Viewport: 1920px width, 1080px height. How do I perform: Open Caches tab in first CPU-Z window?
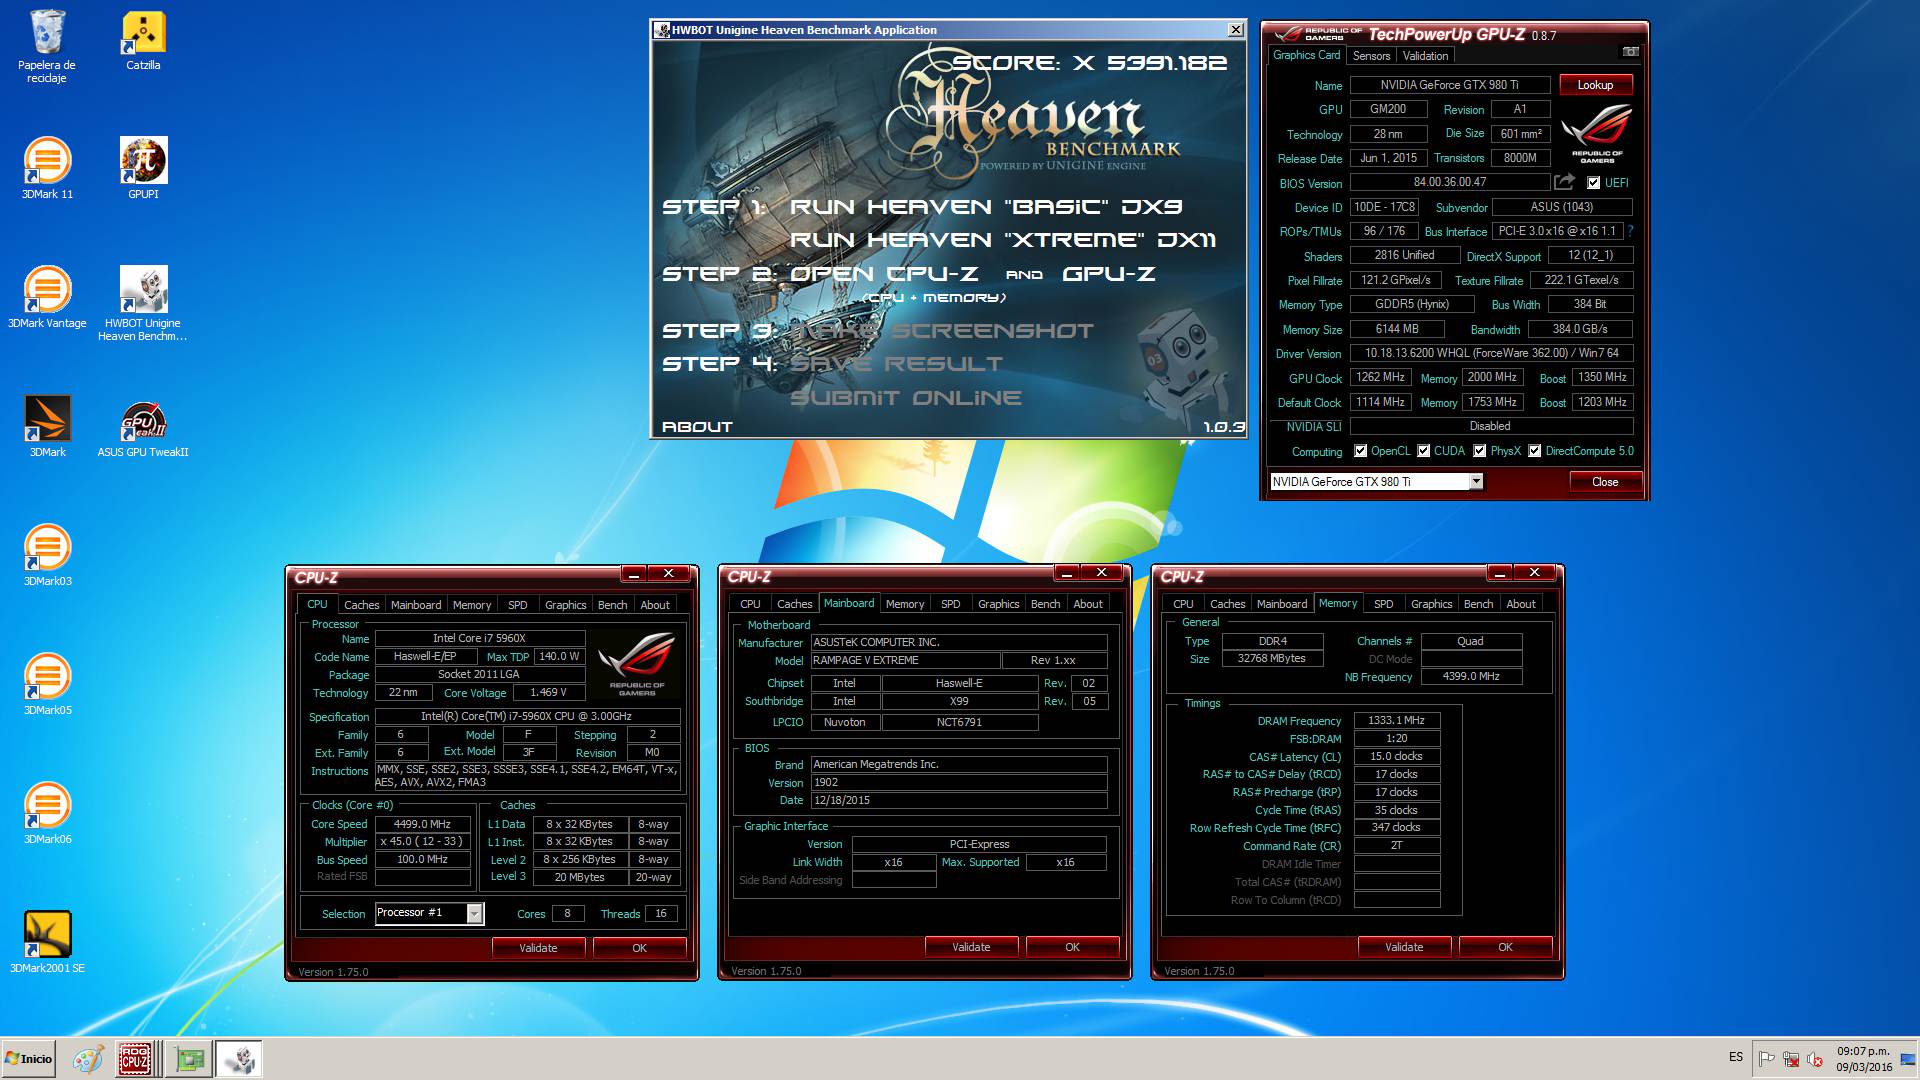pyautogui.click(x=361, y=605)
